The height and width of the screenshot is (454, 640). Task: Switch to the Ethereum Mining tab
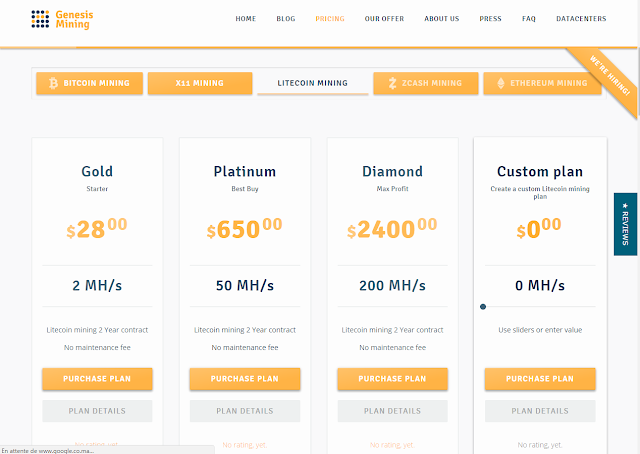tap(542, 83)
